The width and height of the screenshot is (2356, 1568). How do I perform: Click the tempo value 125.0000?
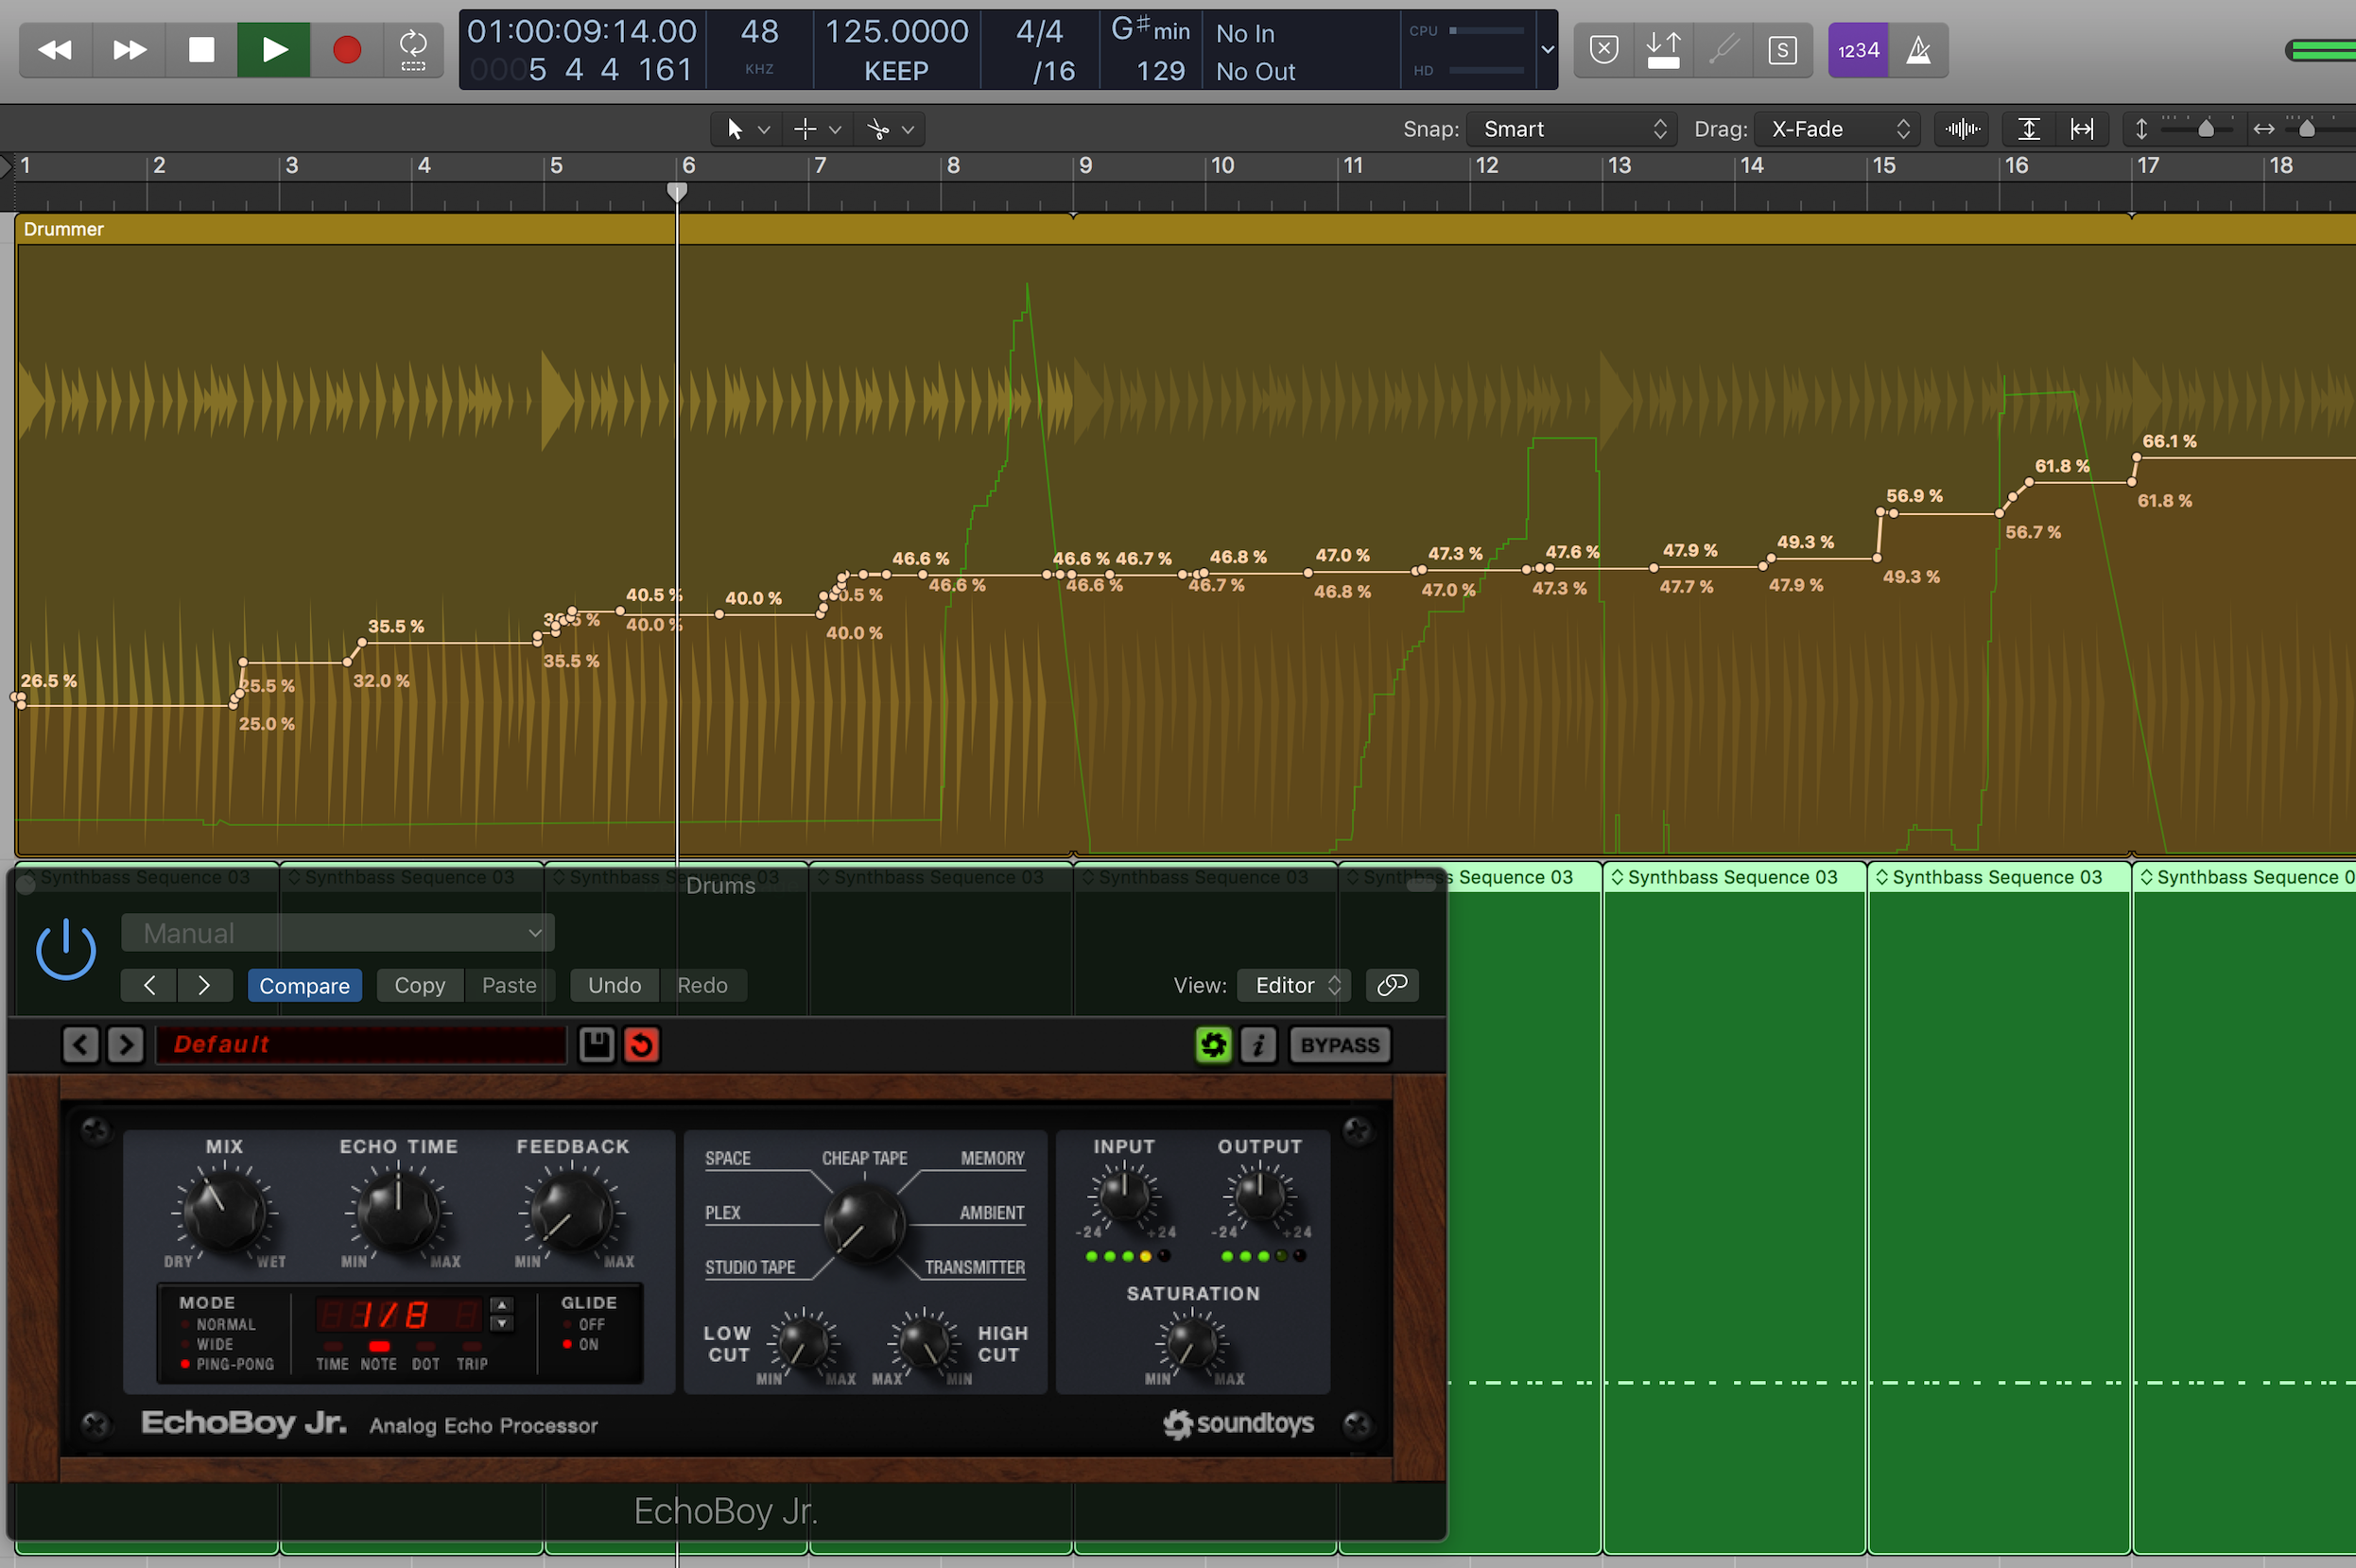pos(896,32)
